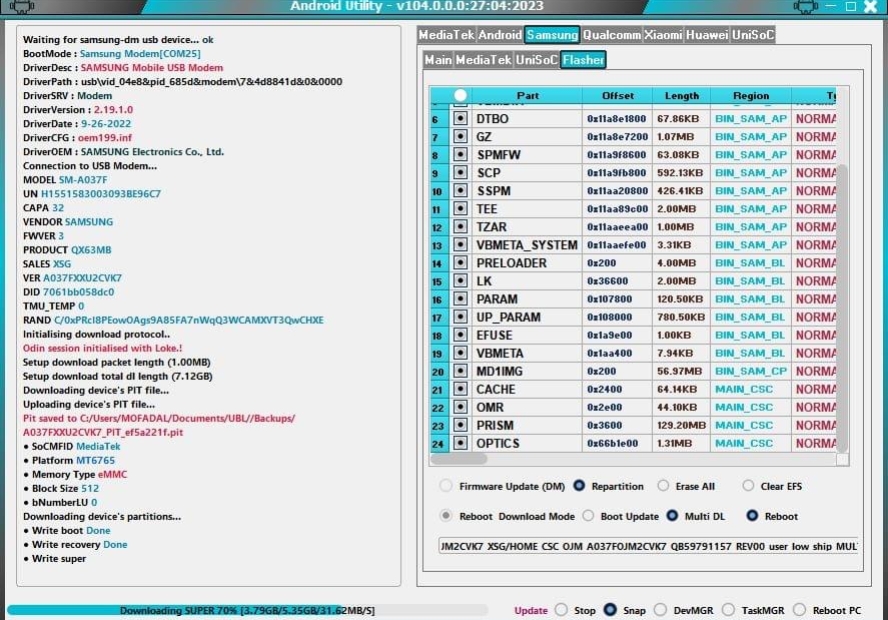Open the Android tab

pyautogui.click(x=500, y=35)
